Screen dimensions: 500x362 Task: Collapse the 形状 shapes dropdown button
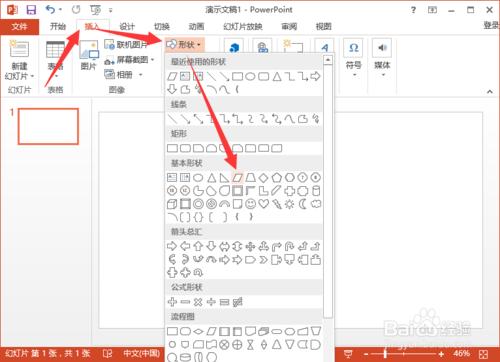[x=184, y=44]
